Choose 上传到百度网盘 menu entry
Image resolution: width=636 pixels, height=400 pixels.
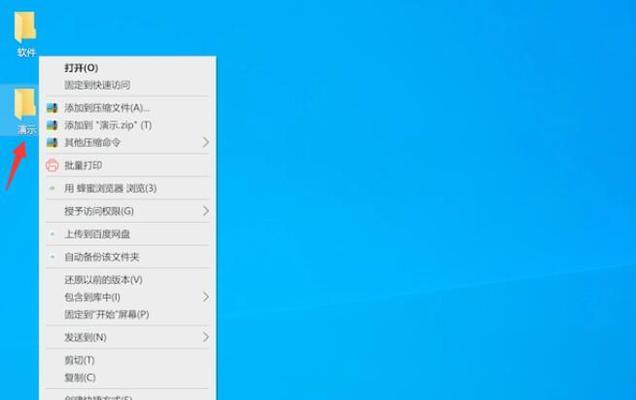(127, 234)
